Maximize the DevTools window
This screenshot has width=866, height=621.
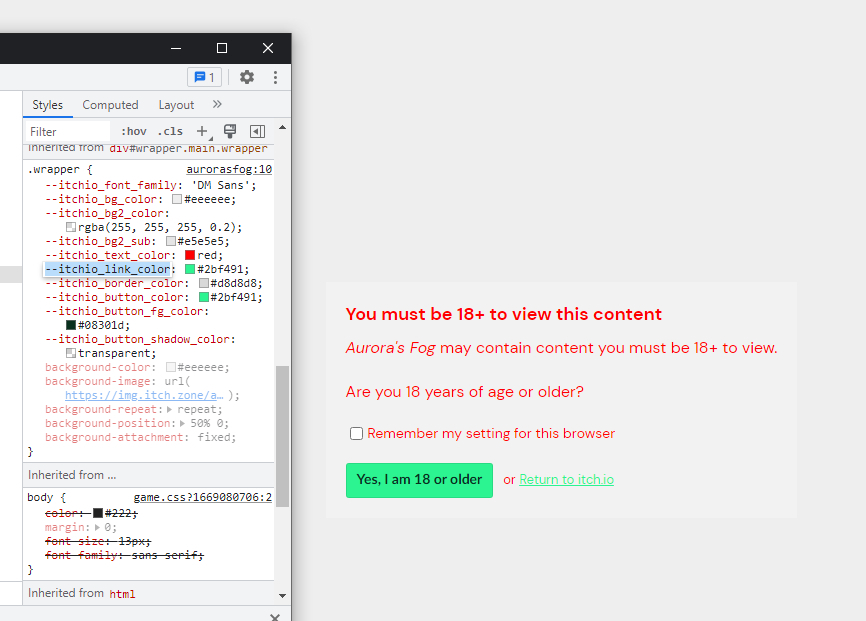click(x=221, y=48)
